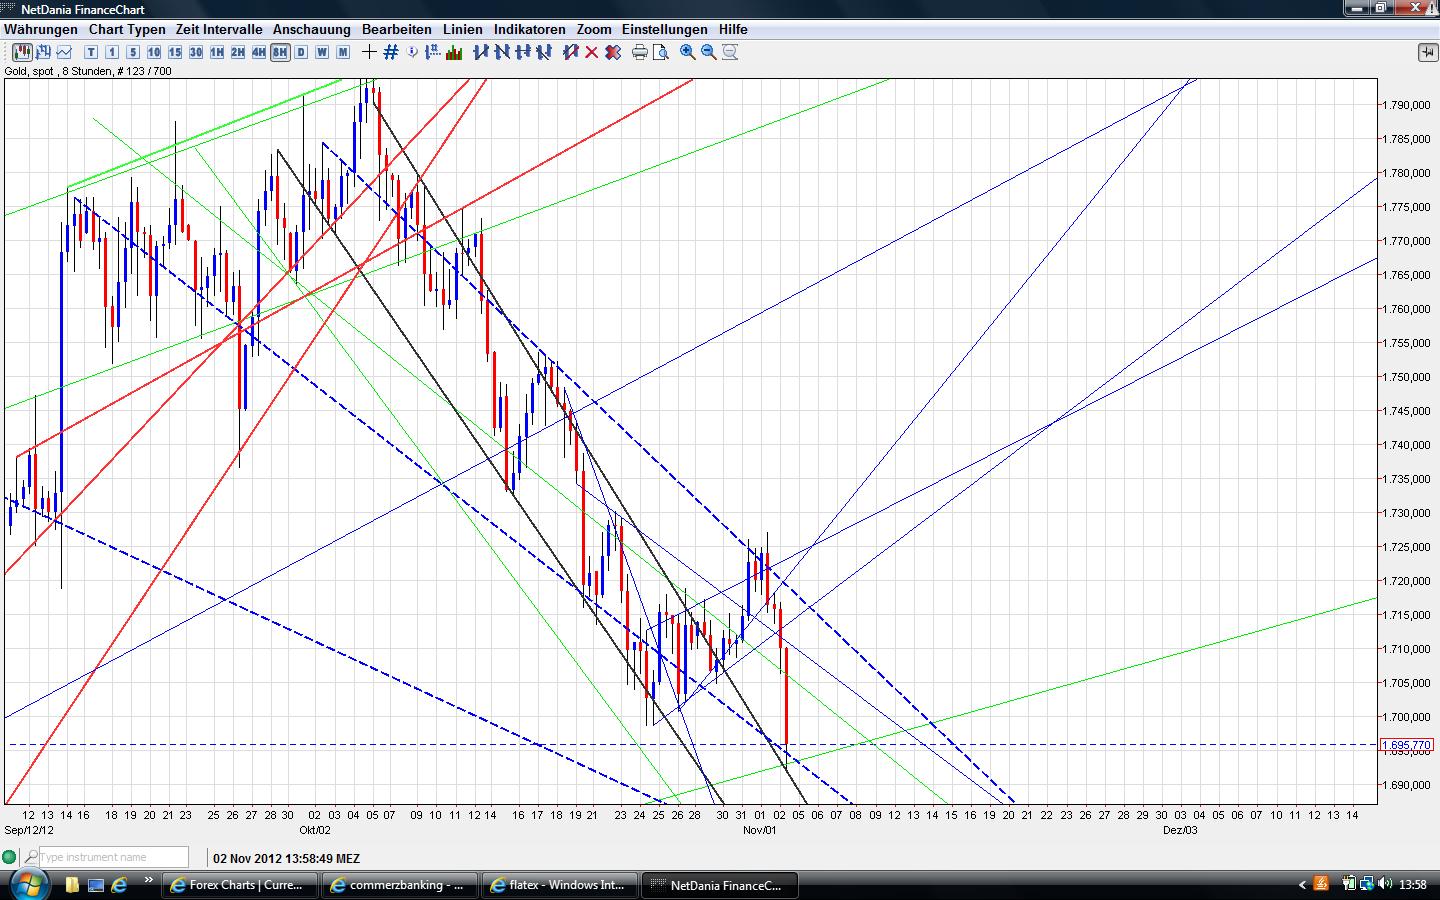Viewport: 1440px width, 900px height.
Task: Switch to the 10 minute interval
Action: click(x=154, y=52)
